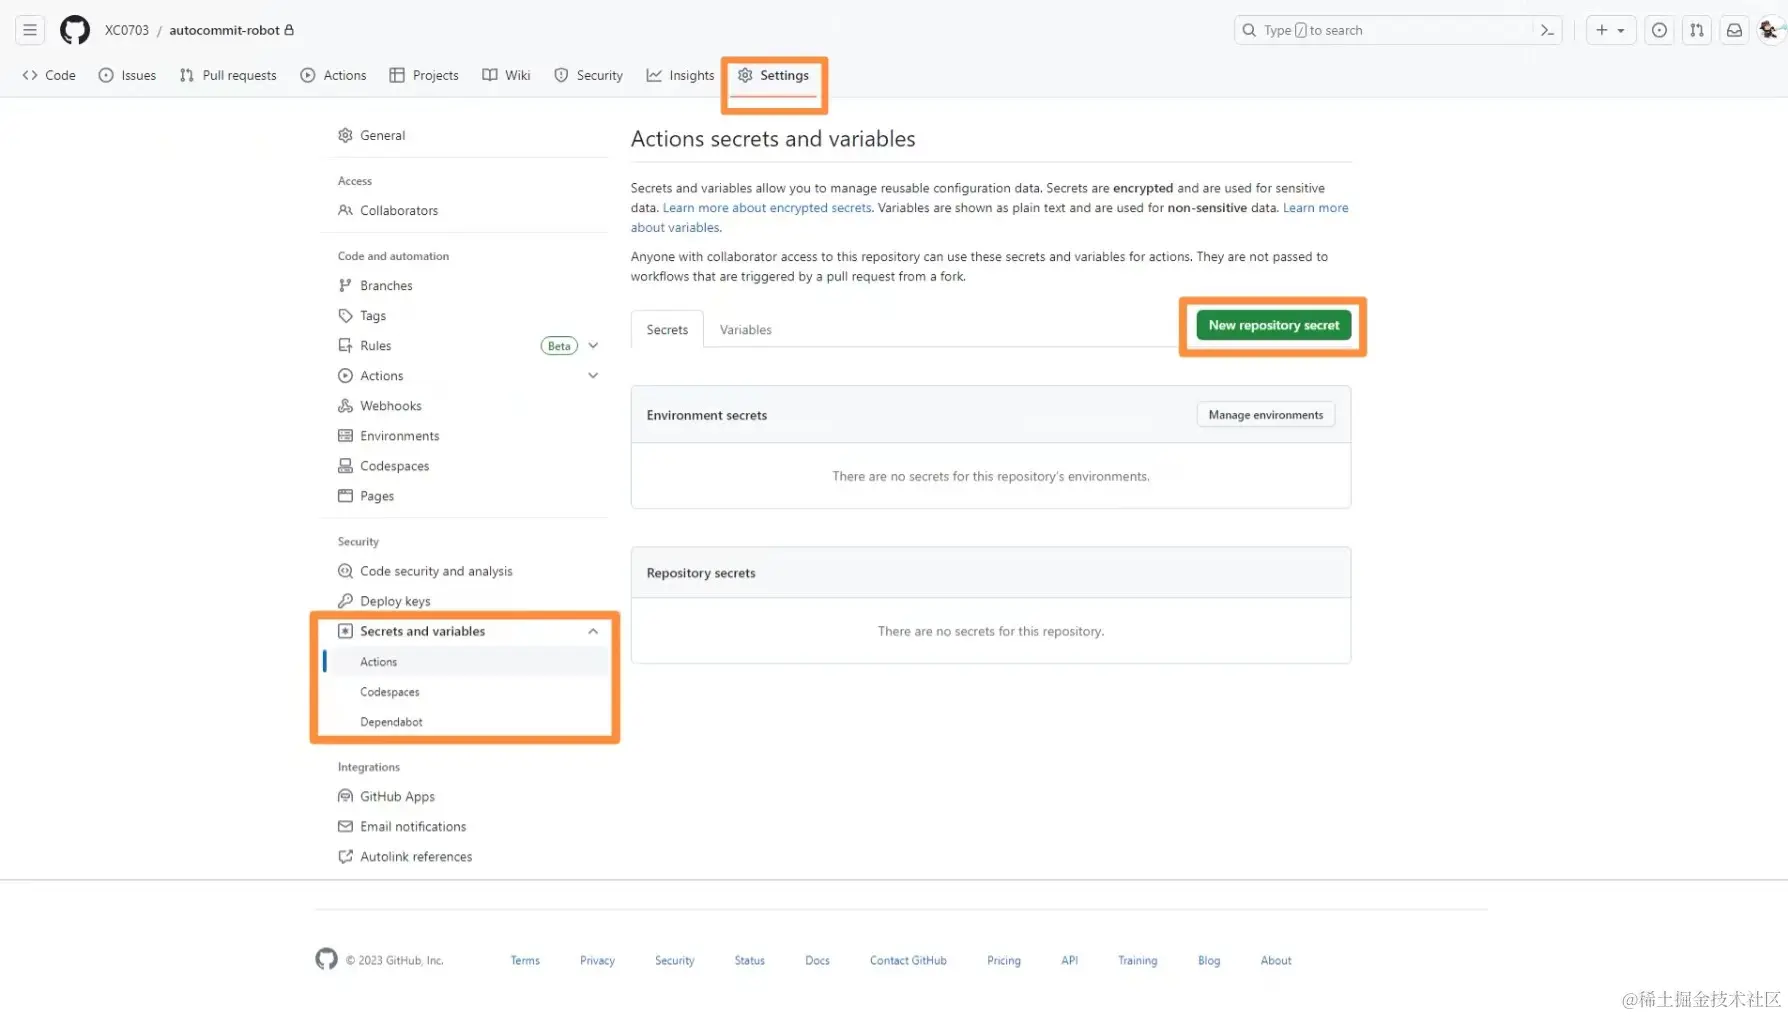1788x1016 pixels.
Task: Click the footer GitHub logo
Action: tap(326, 959)
